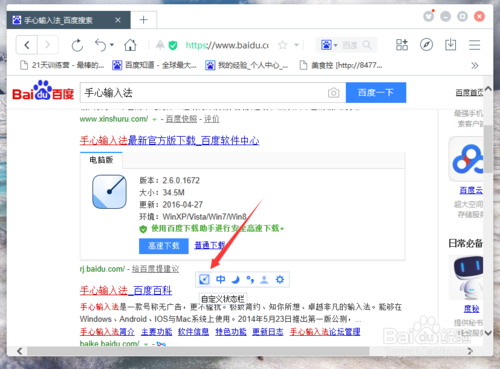500x369 pixels.
Task: Focus the Baidu search input field
Action: [x=203, y=93]
